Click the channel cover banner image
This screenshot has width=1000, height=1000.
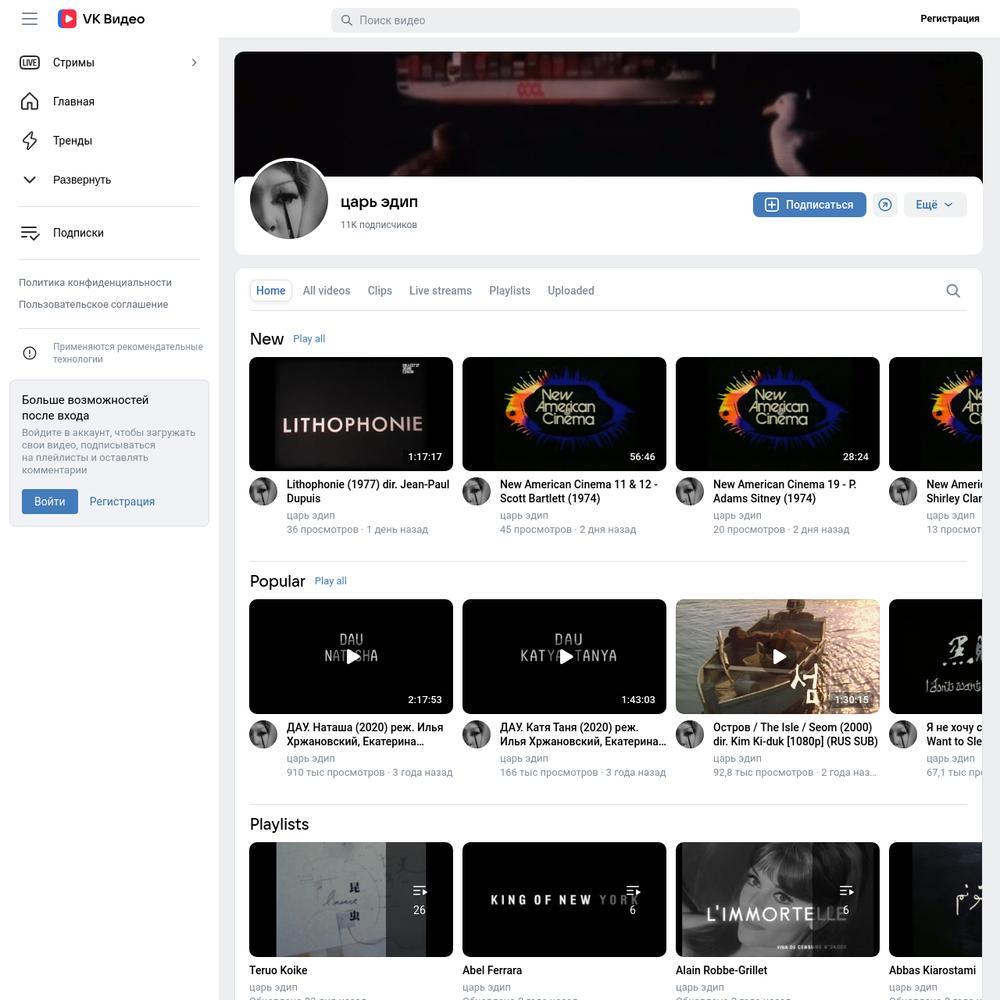click(608, 114)
